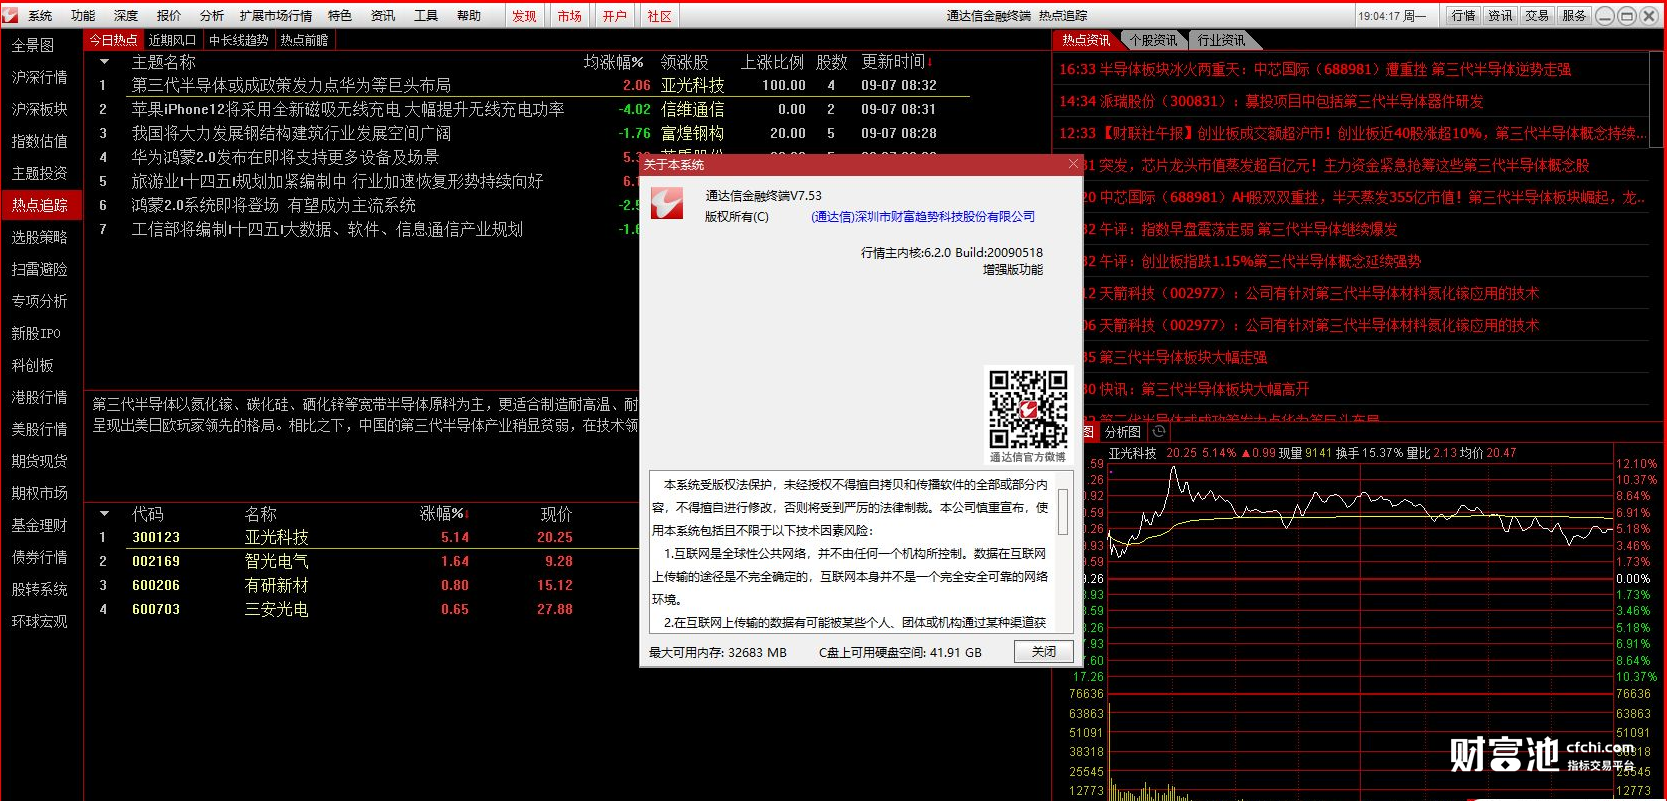Select 环球宏观 in the left sidebar
1667x801 pixels.
40,621
